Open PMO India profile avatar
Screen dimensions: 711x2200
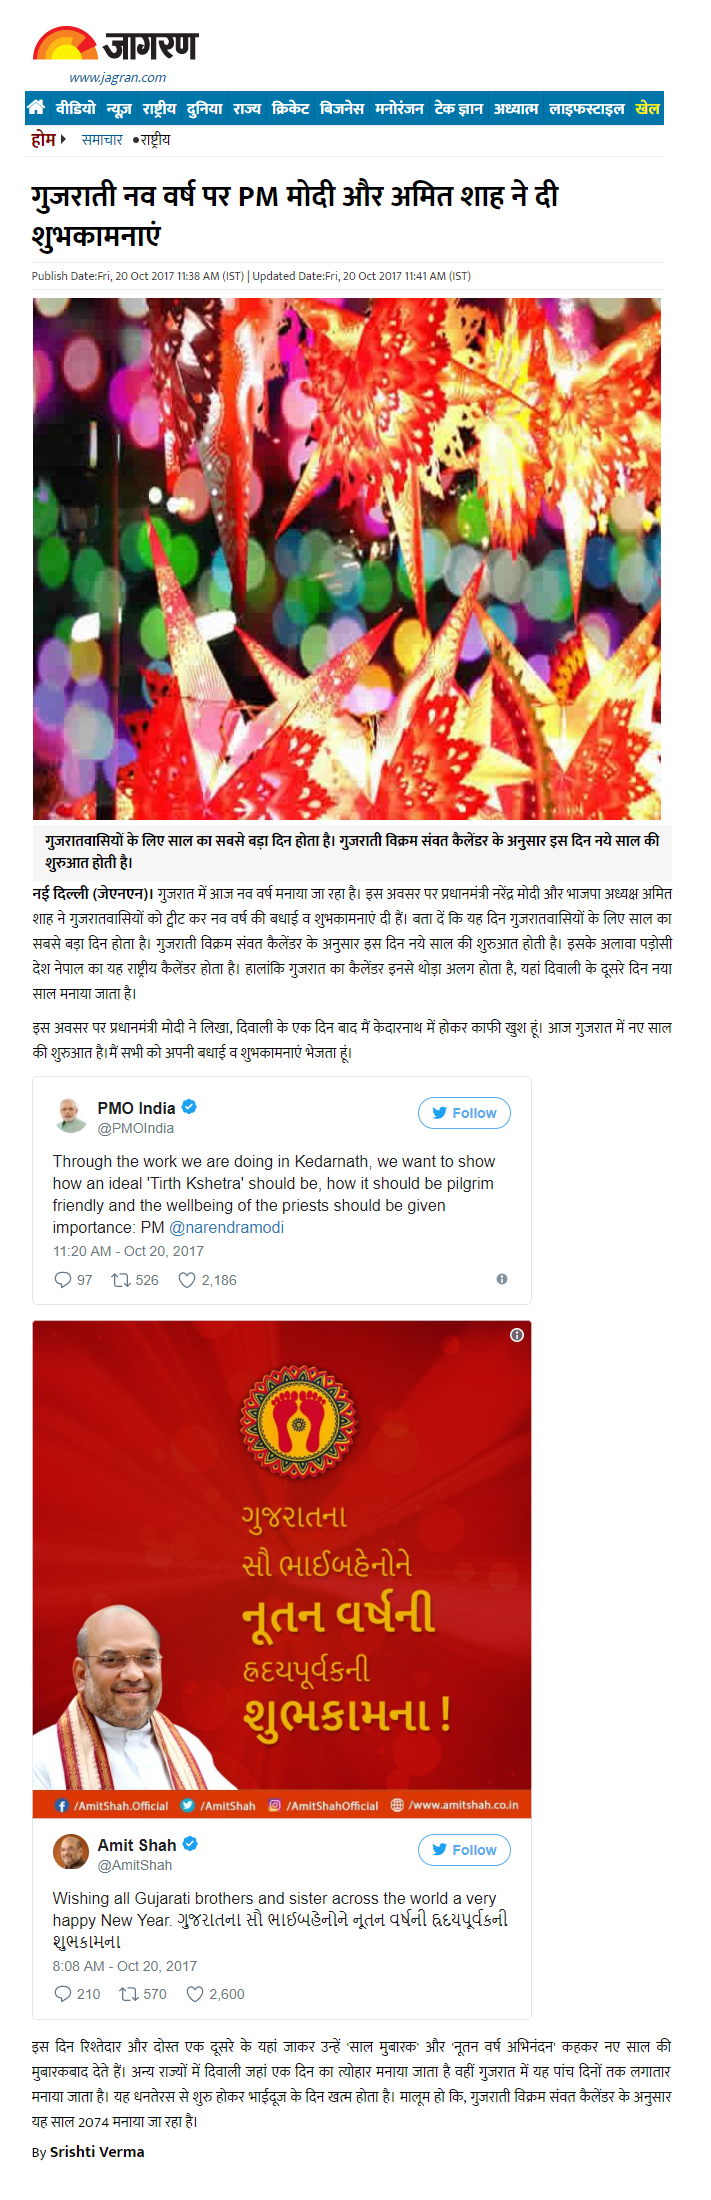[x=71, y=1115]
